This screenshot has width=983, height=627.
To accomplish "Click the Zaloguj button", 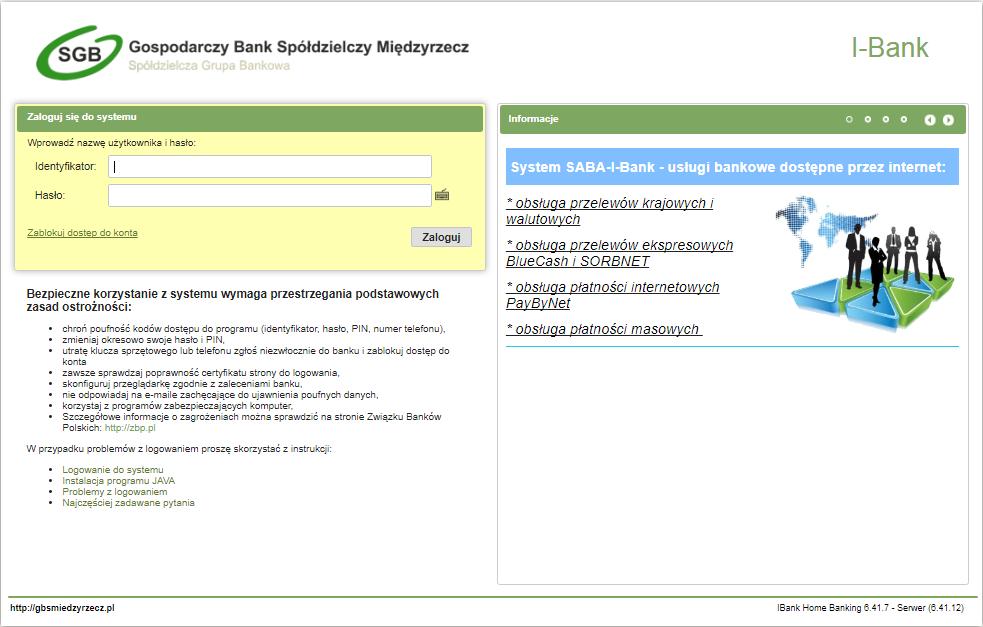I will click(x=441, y=237).
